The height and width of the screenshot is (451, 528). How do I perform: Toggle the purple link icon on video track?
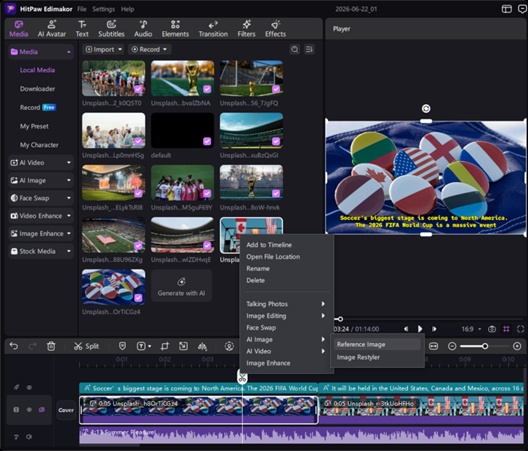tap(42, 410)
